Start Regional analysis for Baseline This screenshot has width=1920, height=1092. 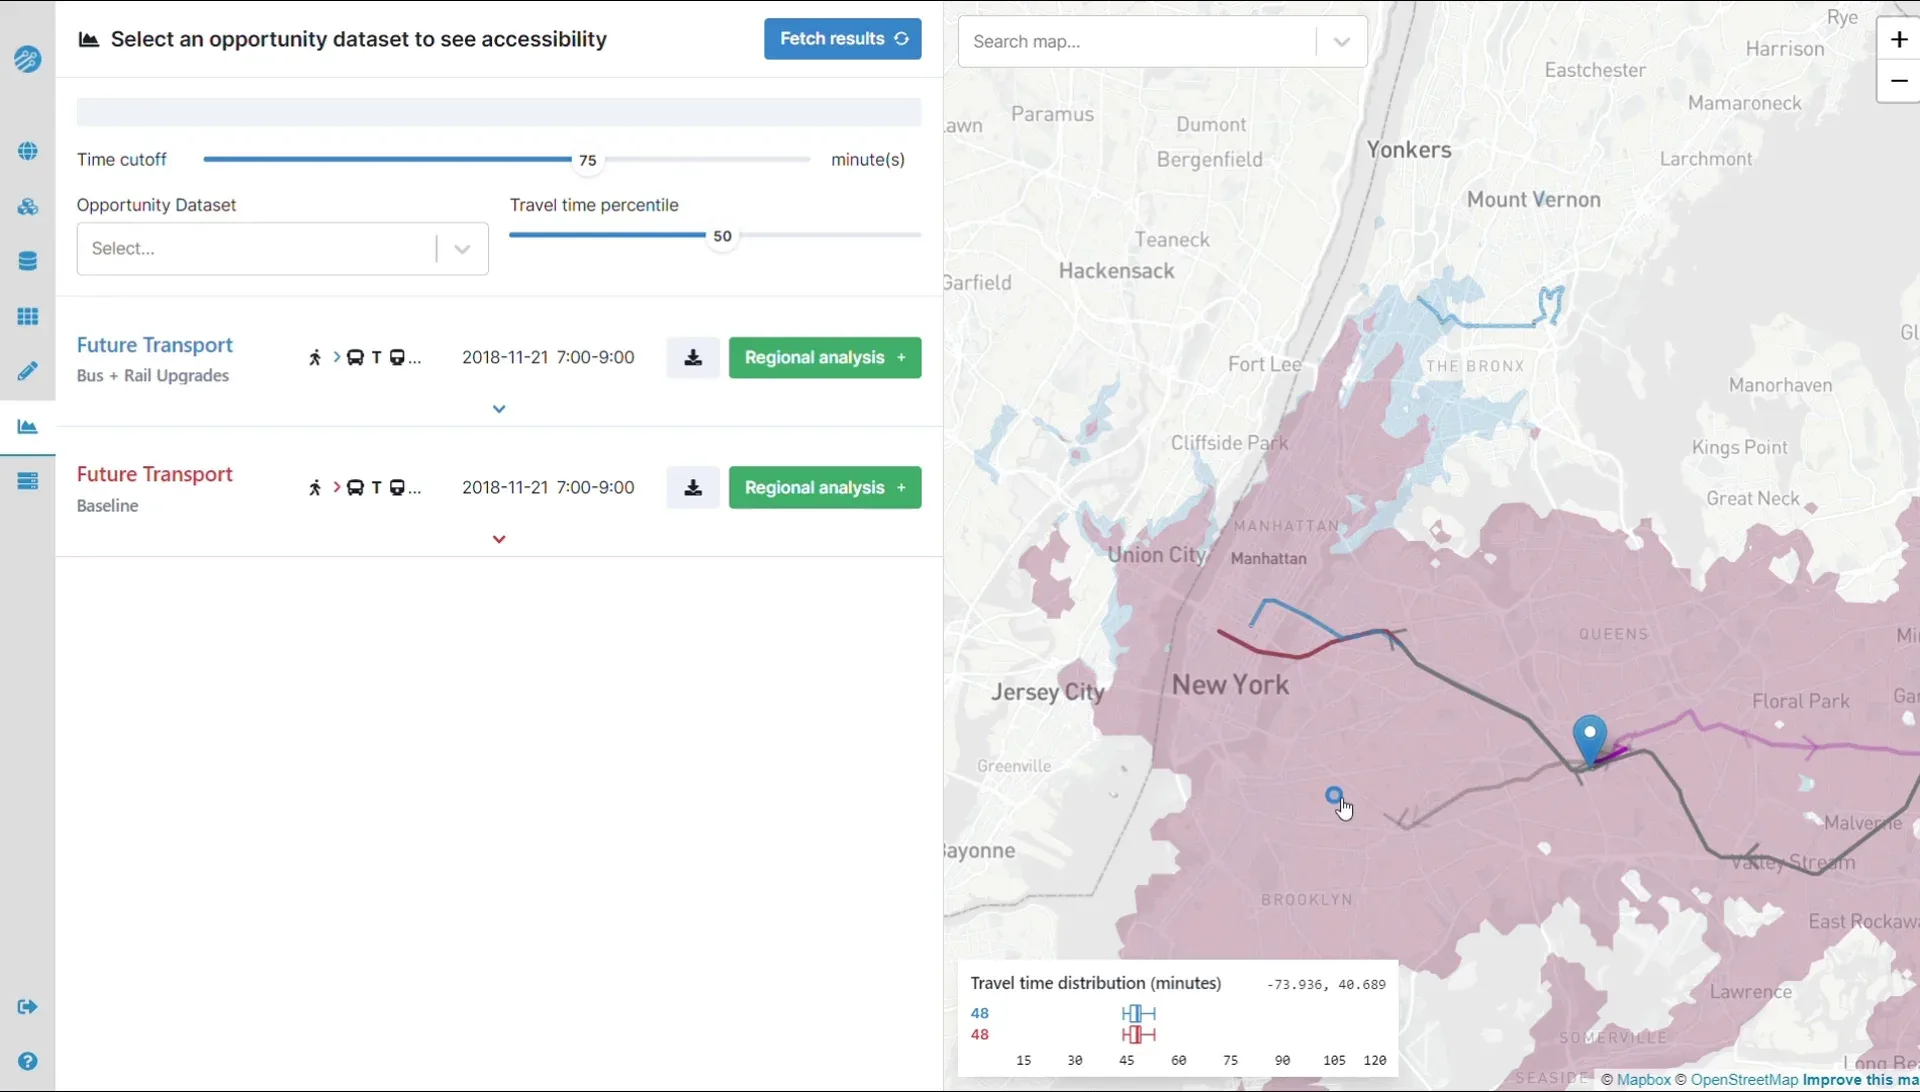[x=824, y=488]
